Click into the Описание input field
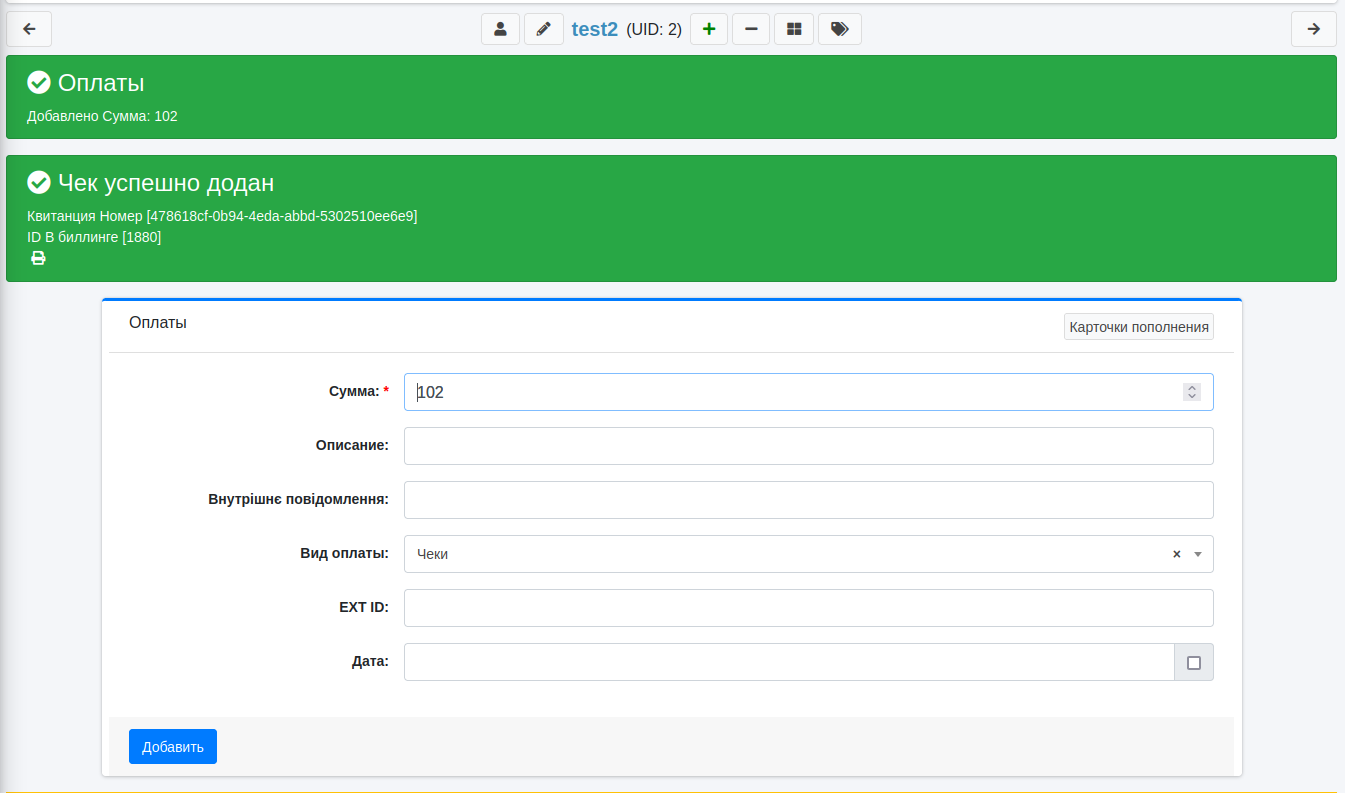1345x793 pixels. [808, 446]
